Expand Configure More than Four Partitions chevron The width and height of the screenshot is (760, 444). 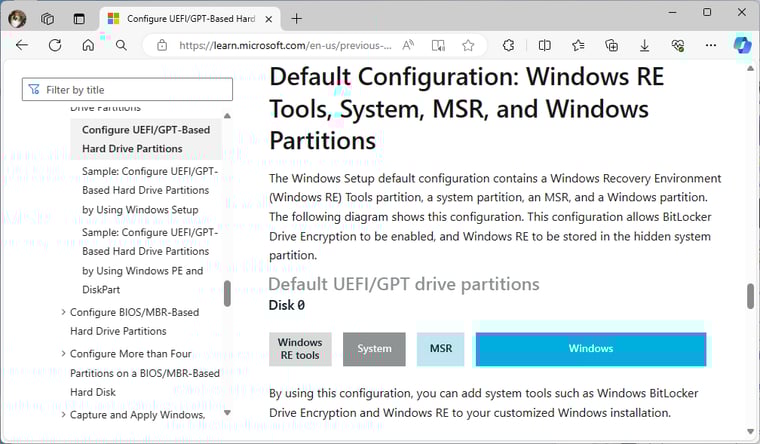tap(63, 353)
